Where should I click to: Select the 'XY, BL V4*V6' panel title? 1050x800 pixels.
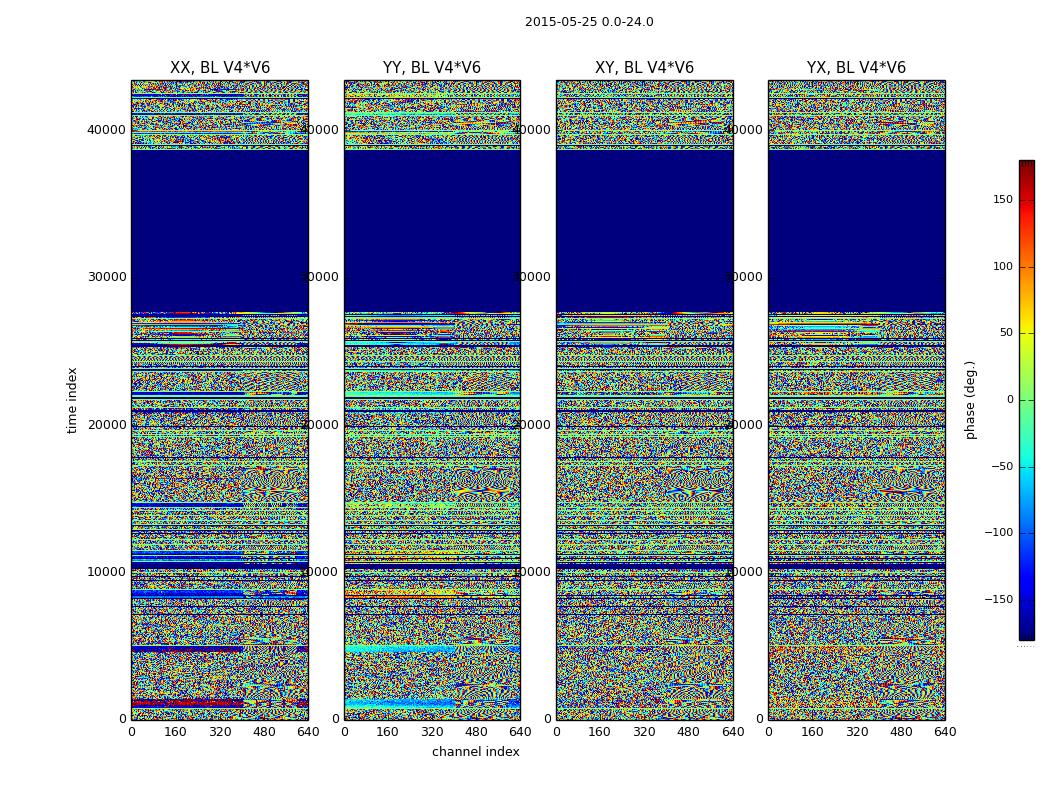644,68
